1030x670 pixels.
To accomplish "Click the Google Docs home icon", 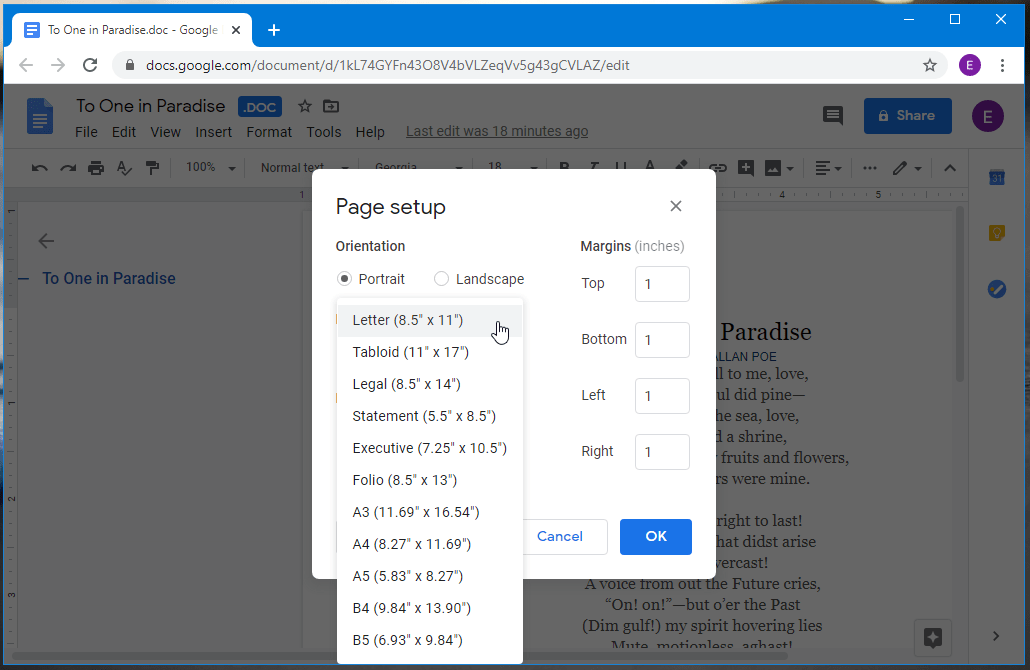I will [39, 116].
